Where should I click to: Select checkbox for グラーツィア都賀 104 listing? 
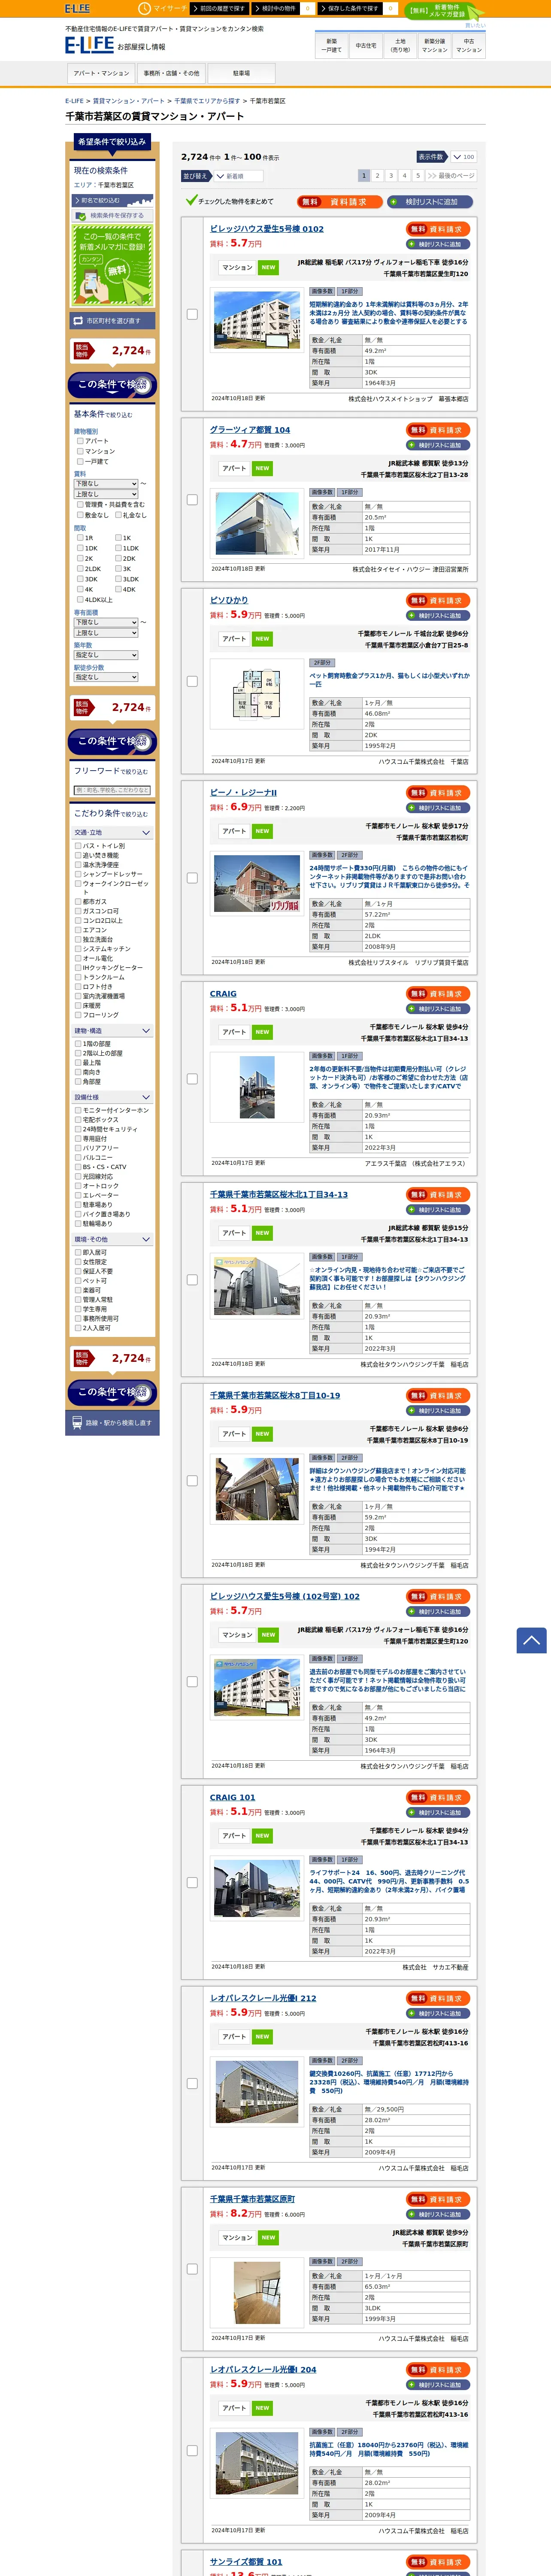(192, 500)
